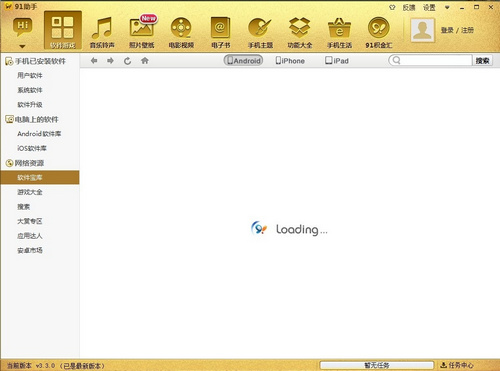500x371 pixels.
Task: Open 手机主题 phone themes section
Action: tap(260, 32)
